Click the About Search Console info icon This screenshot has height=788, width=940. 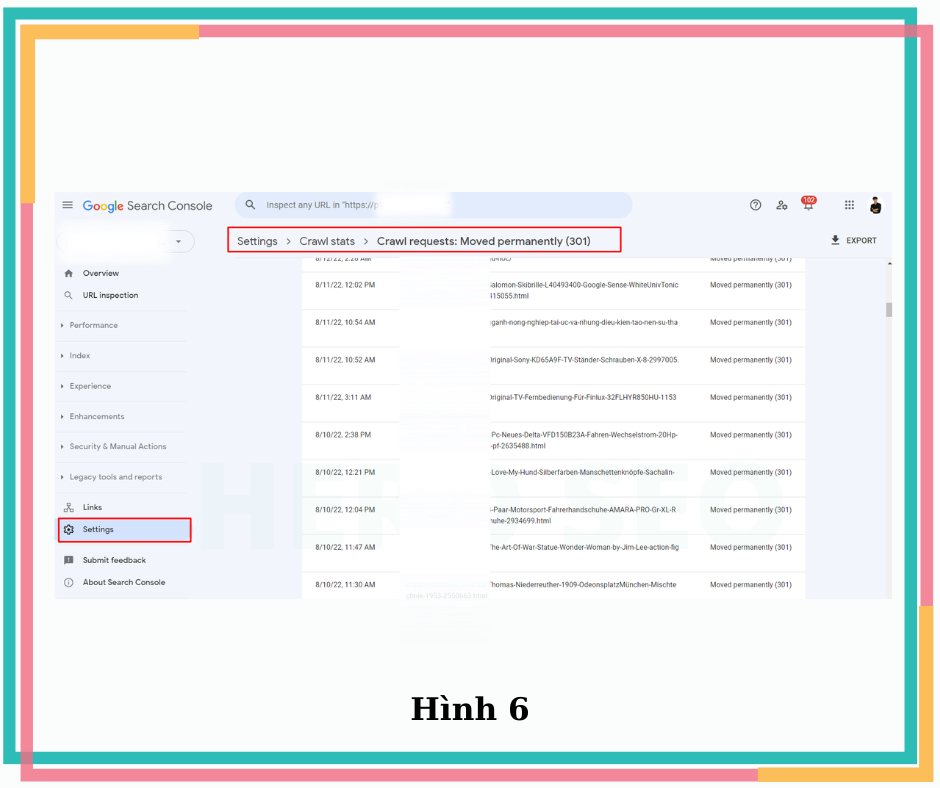click(x=68, y=582)
